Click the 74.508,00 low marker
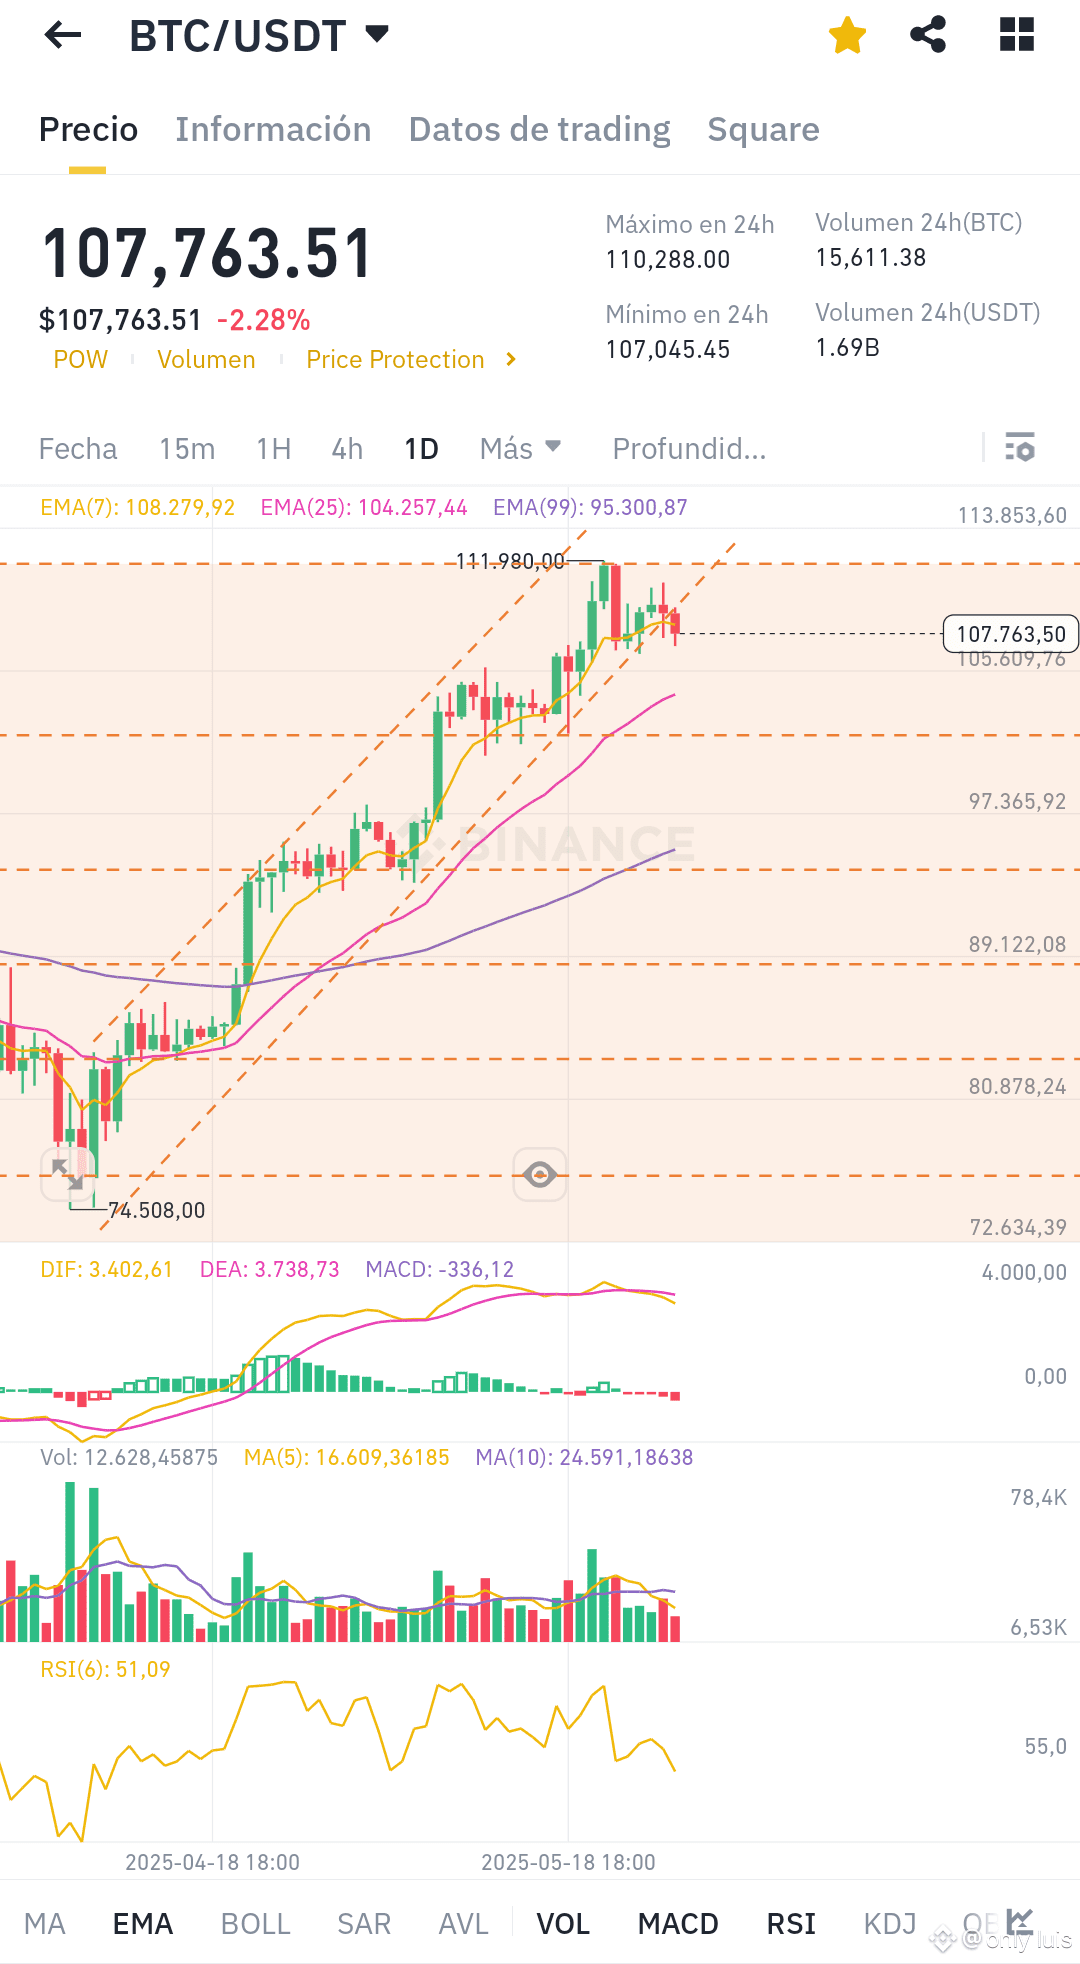The height and width of the screenshot is (1964, 1080). pos(156,1211)
